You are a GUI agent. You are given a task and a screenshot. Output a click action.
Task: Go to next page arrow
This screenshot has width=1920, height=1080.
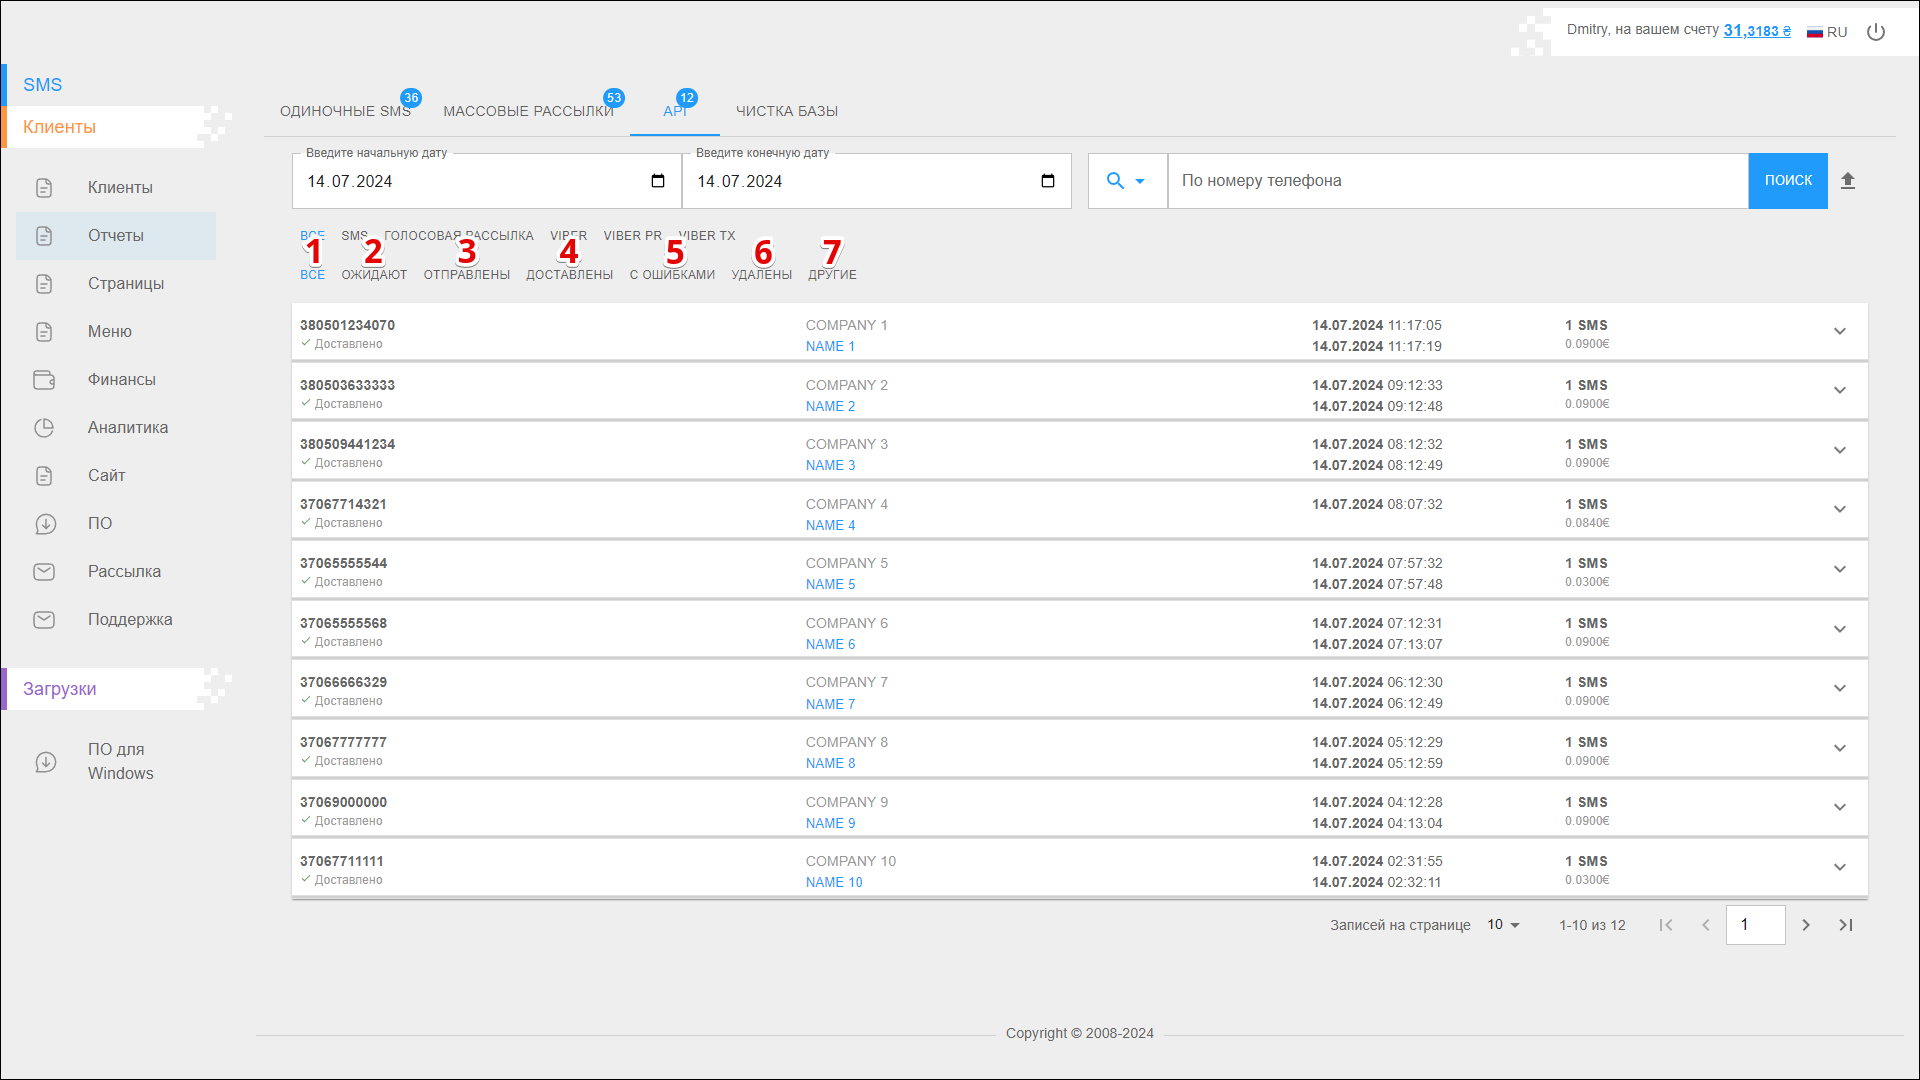point(1806,925)
